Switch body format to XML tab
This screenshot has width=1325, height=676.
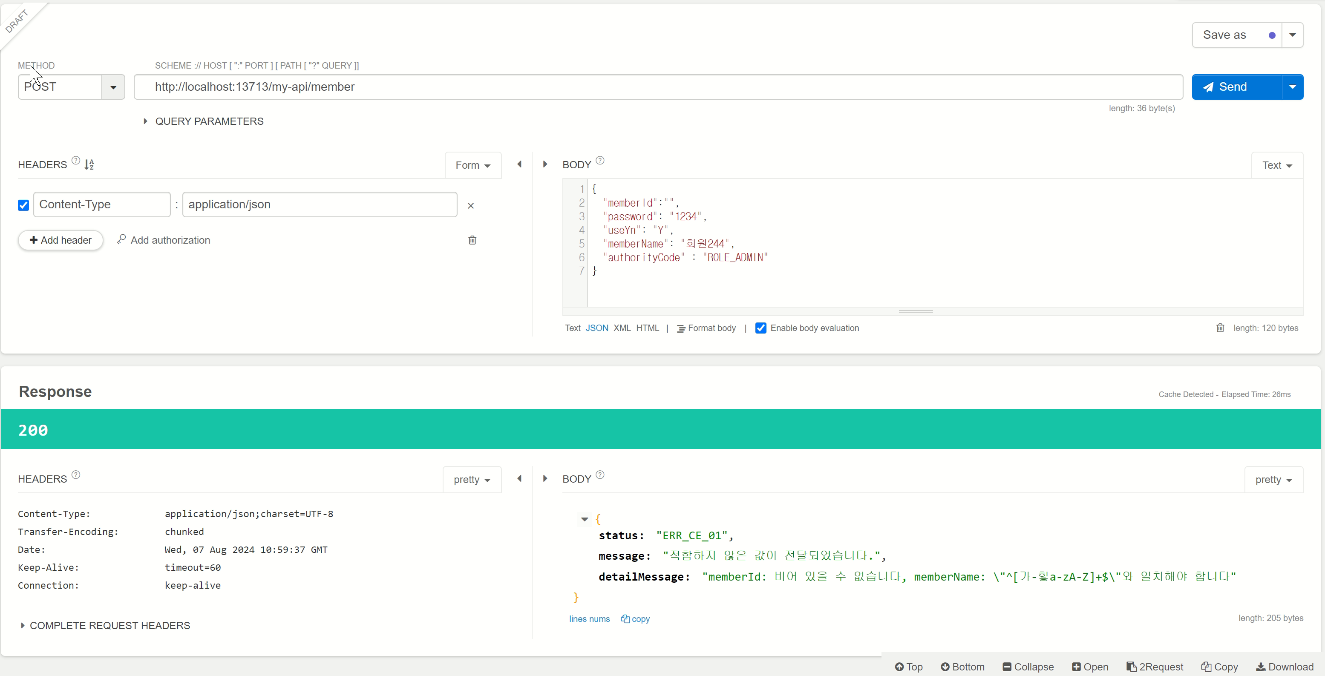coord(622,328)
